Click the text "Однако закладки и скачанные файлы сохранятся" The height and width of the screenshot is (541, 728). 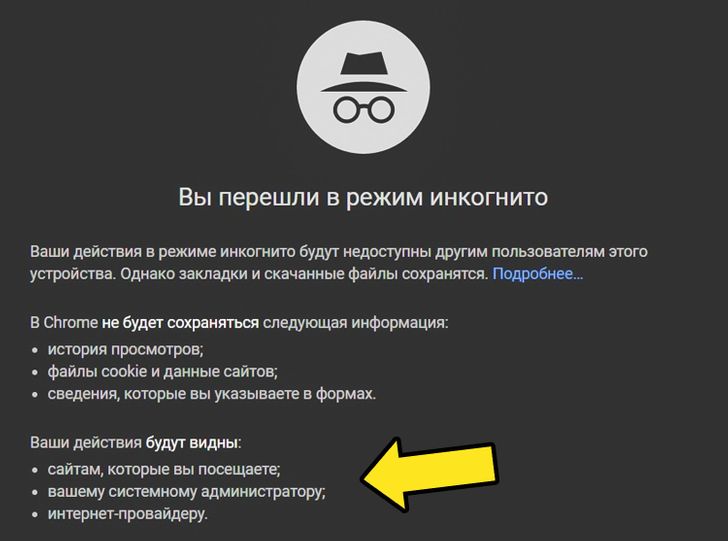tap(304, 274)
